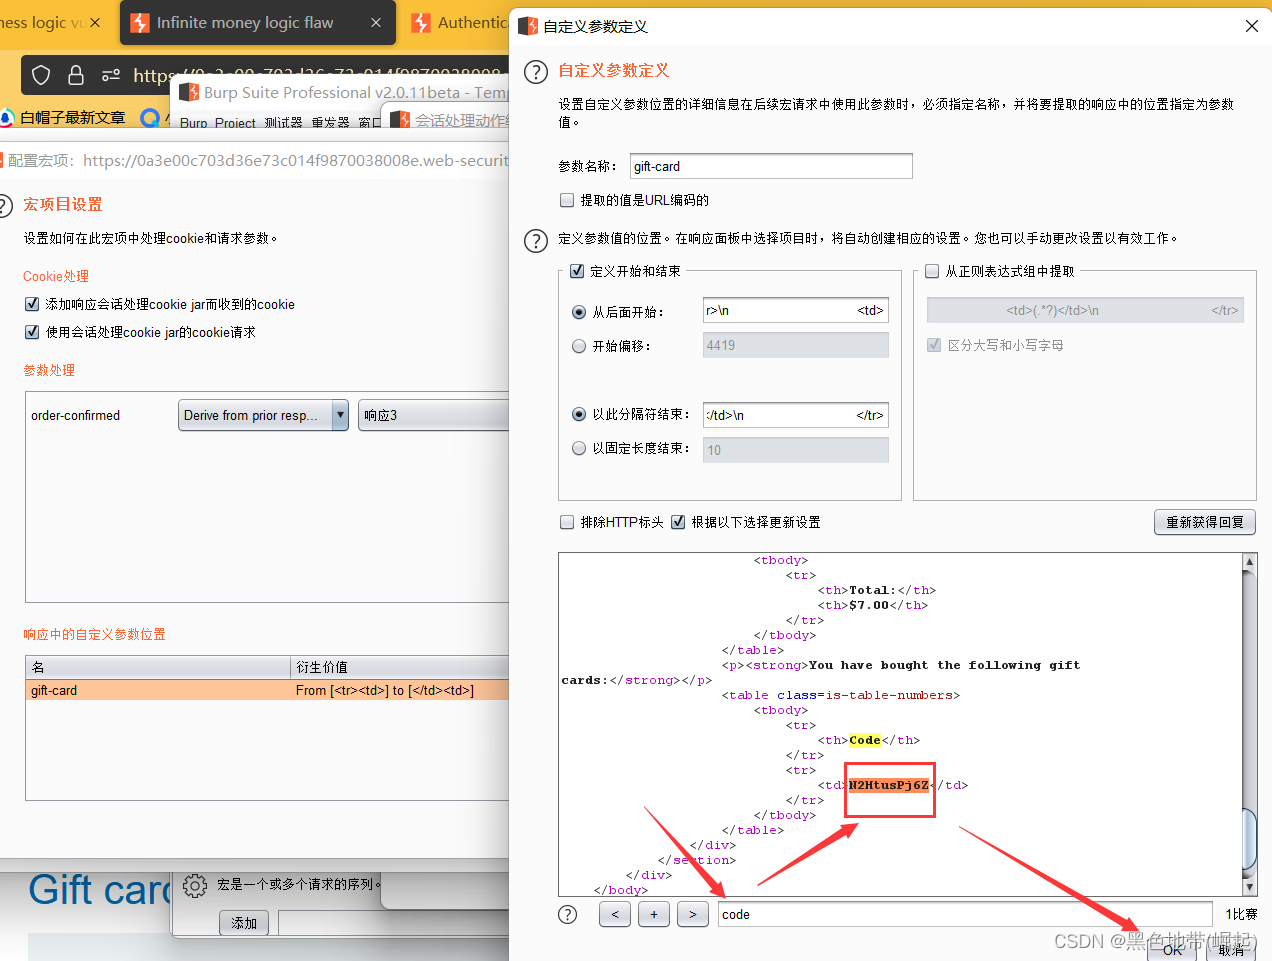Uncheck 添加响应会话处理cookie jar而收到的cookie

point(32,304)
